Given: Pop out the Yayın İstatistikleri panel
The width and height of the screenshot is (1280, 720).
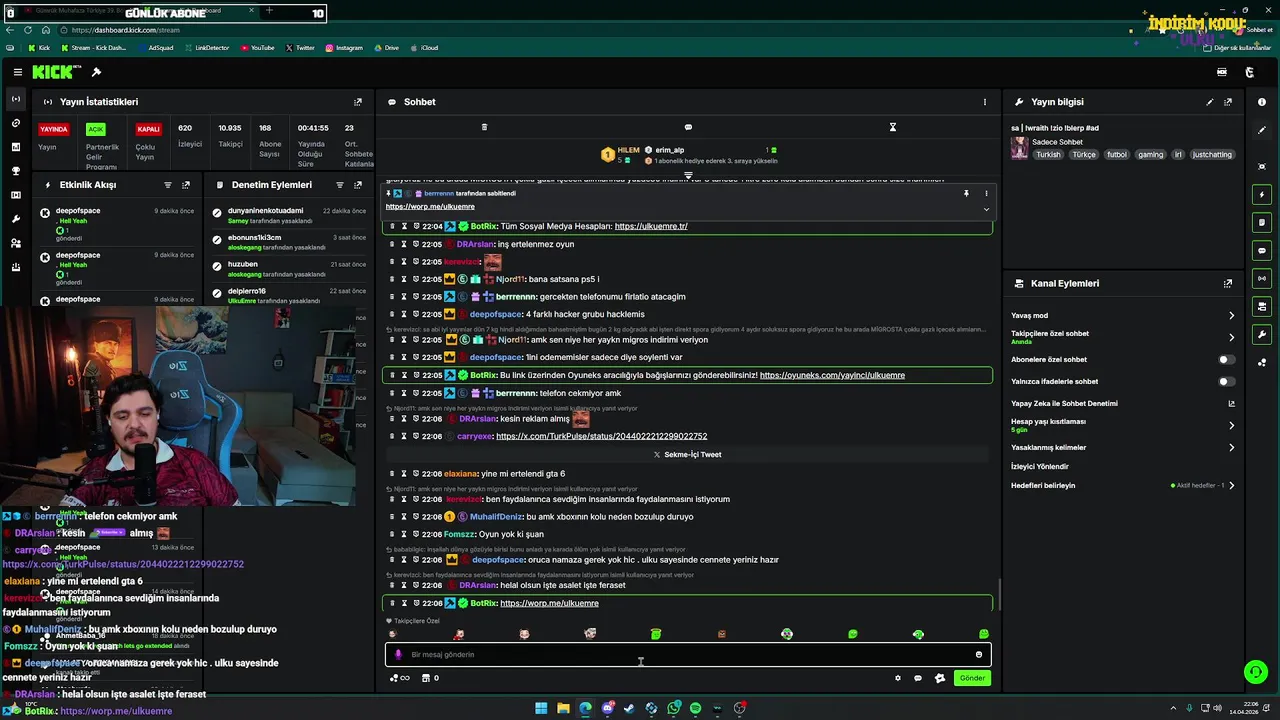Looking at the screenshot, I should [358, 102].
